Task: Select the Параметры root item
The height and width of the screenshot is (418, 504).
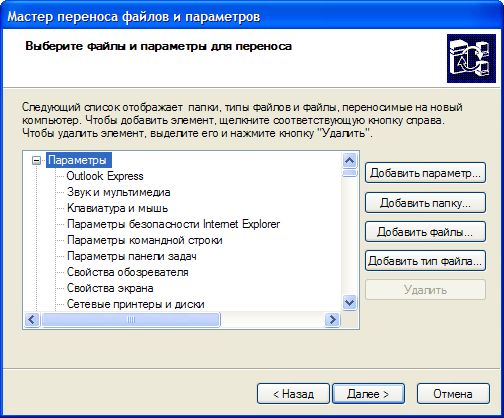Action: [x=79, y=160]
